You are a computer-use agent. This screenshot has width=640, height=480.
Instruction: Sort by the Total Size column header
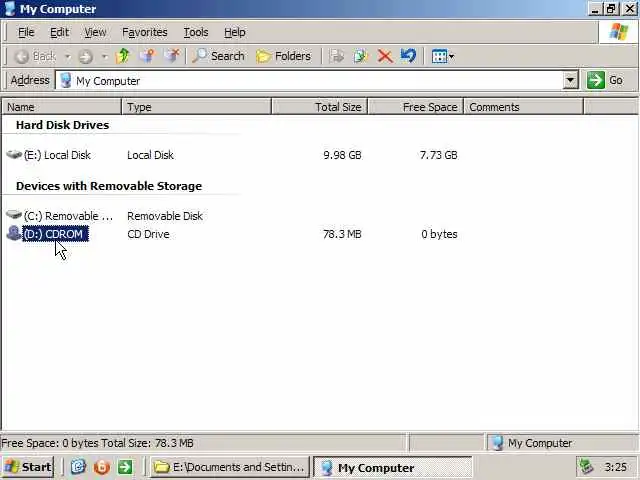320,107
